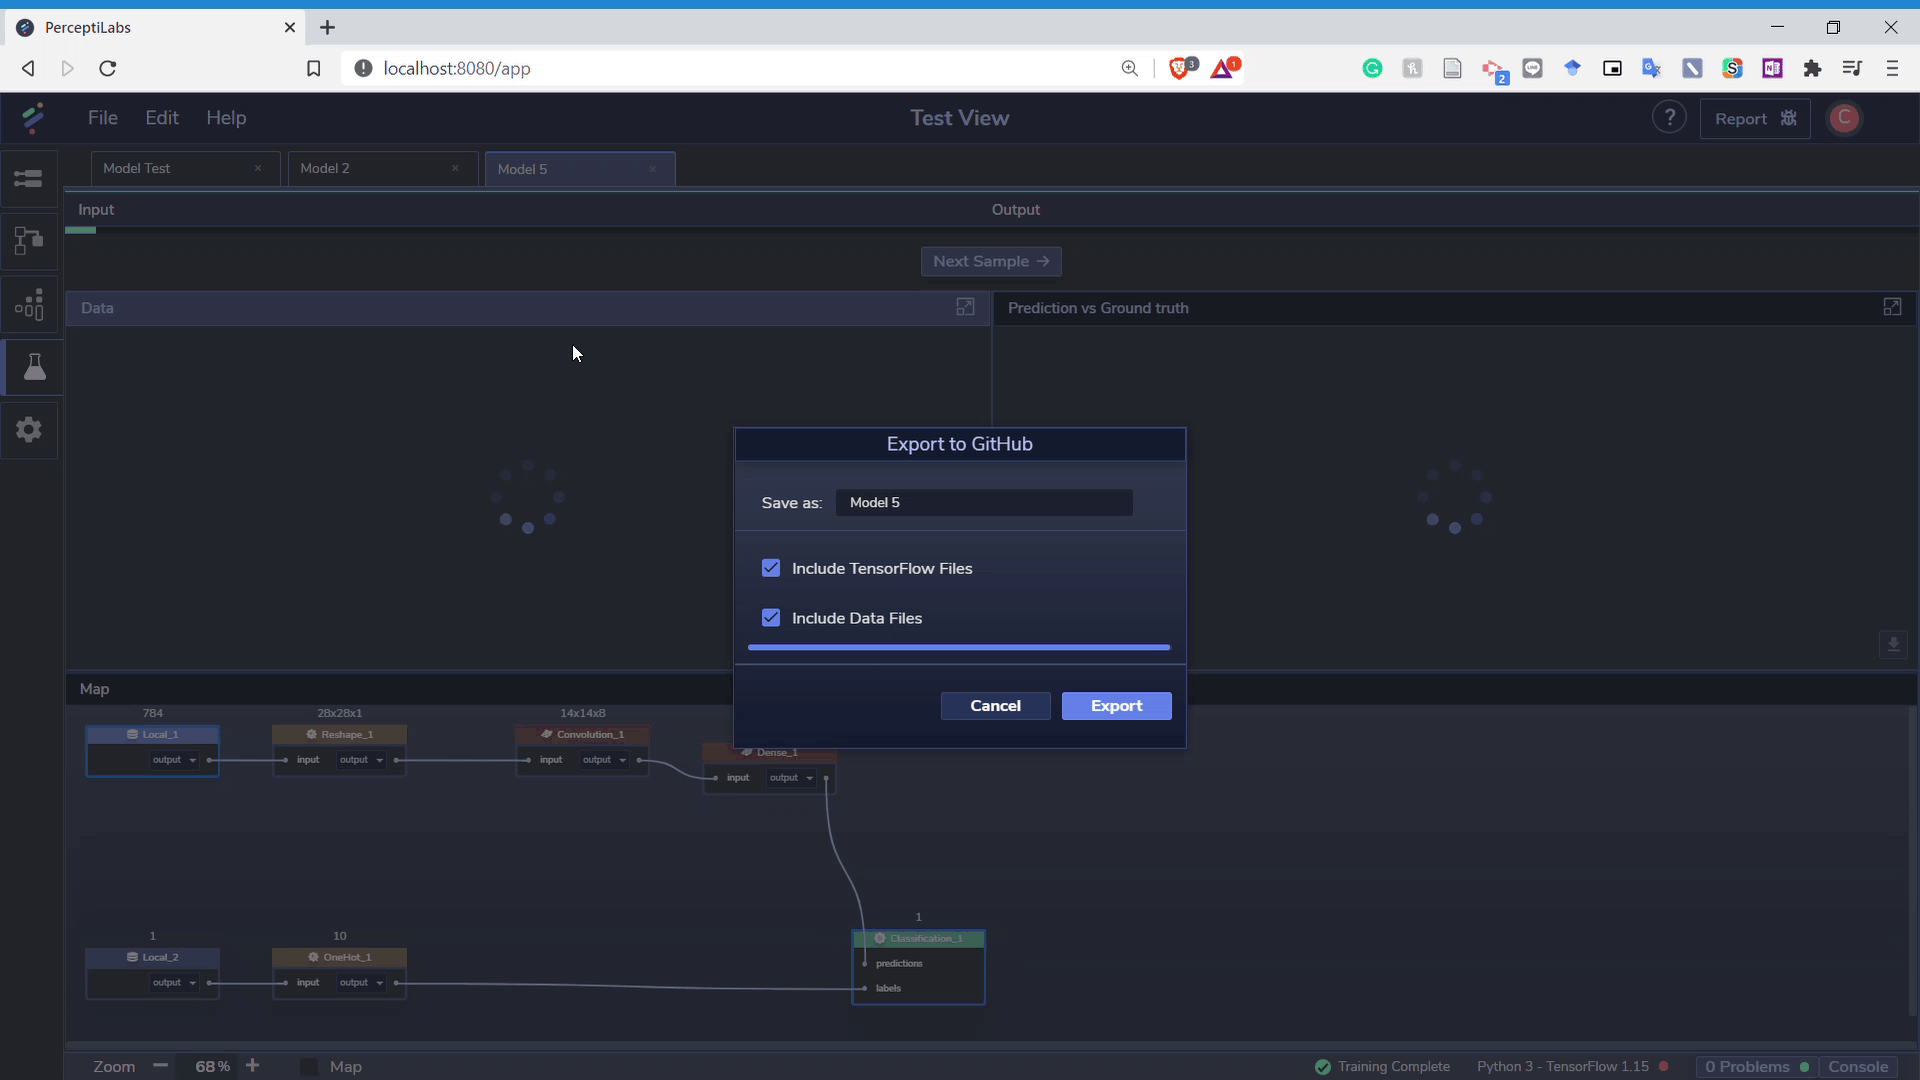The height and width of the screenshot is (1080, 1920).
Task: Open the File menu
Action: tap(102, 118)
